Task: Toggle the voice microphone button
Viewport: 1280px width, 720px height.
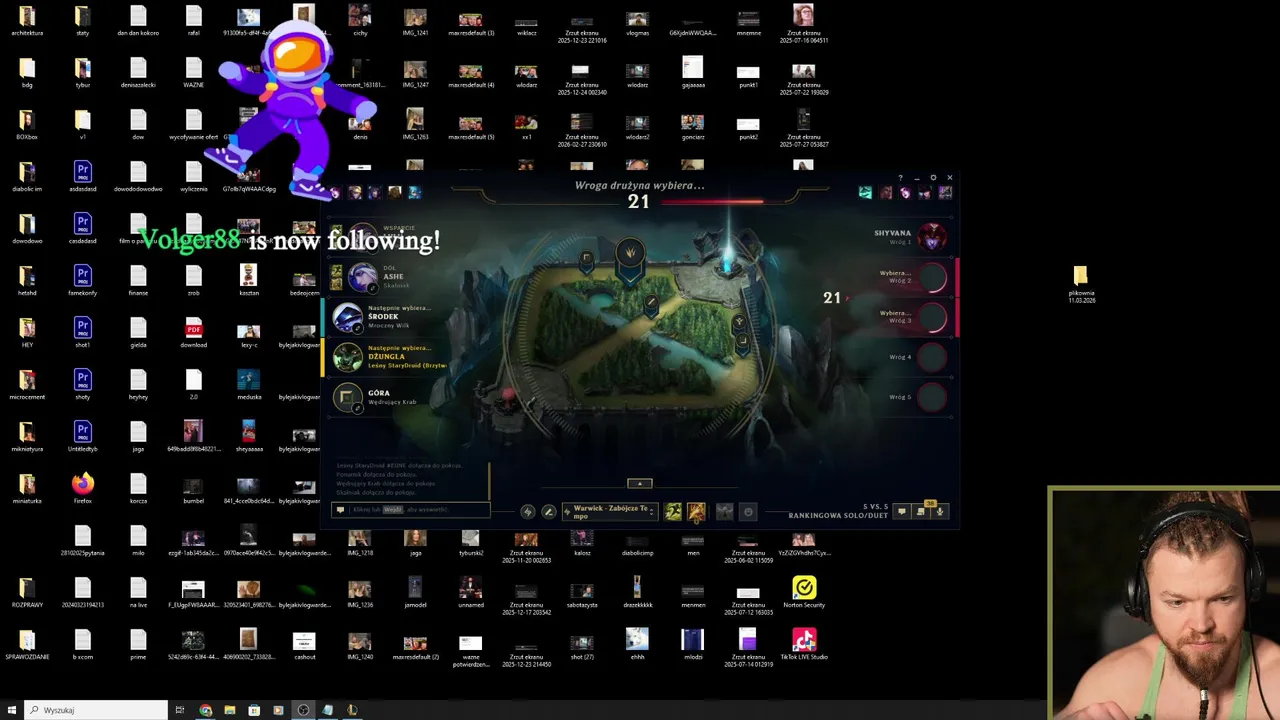Action: click(940, 512)
